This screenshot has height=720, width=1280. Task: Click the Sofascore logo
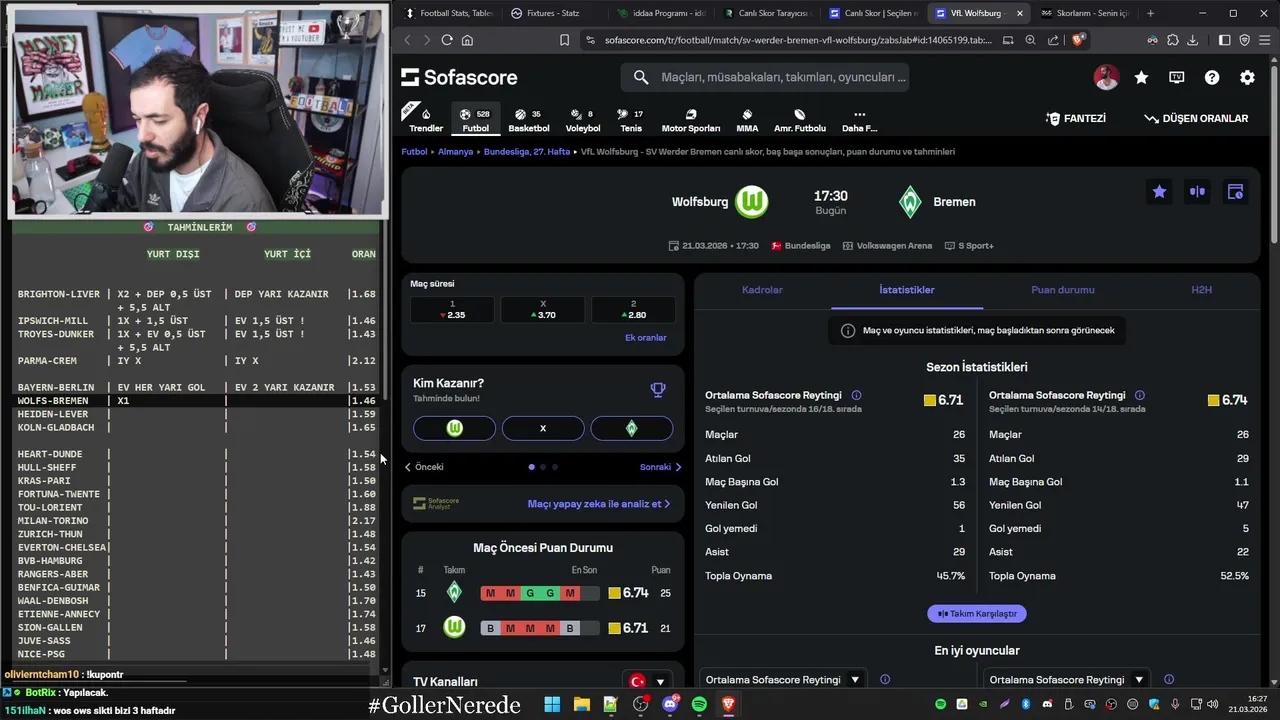coord(459,77)
